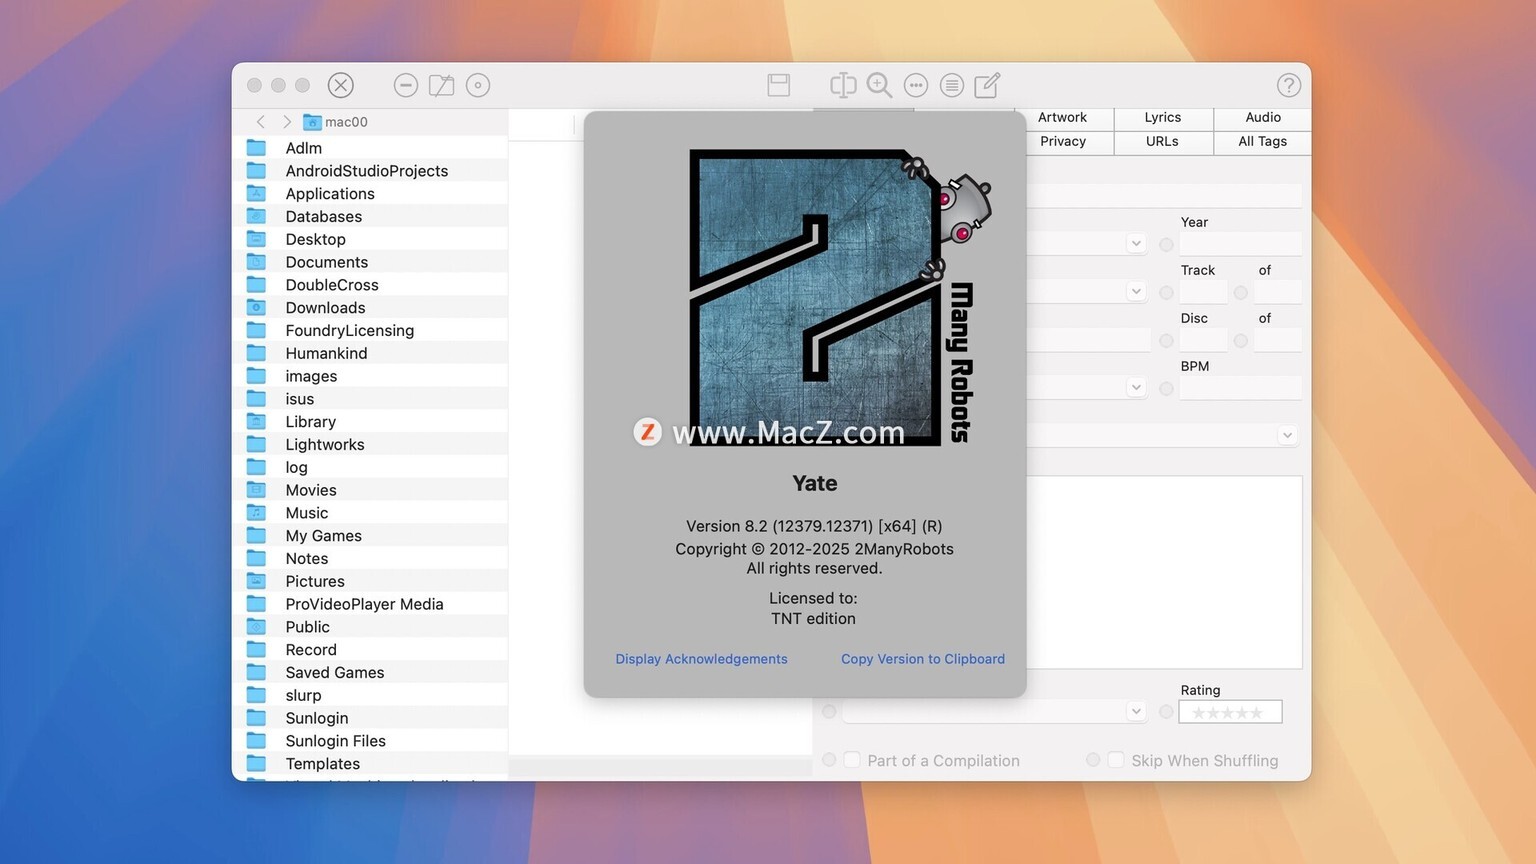Click the Display Acknowledgements link
Image resolution: width=1536 pixels, height=864 pixels.
pyautogui.click(x=701, y=659)
